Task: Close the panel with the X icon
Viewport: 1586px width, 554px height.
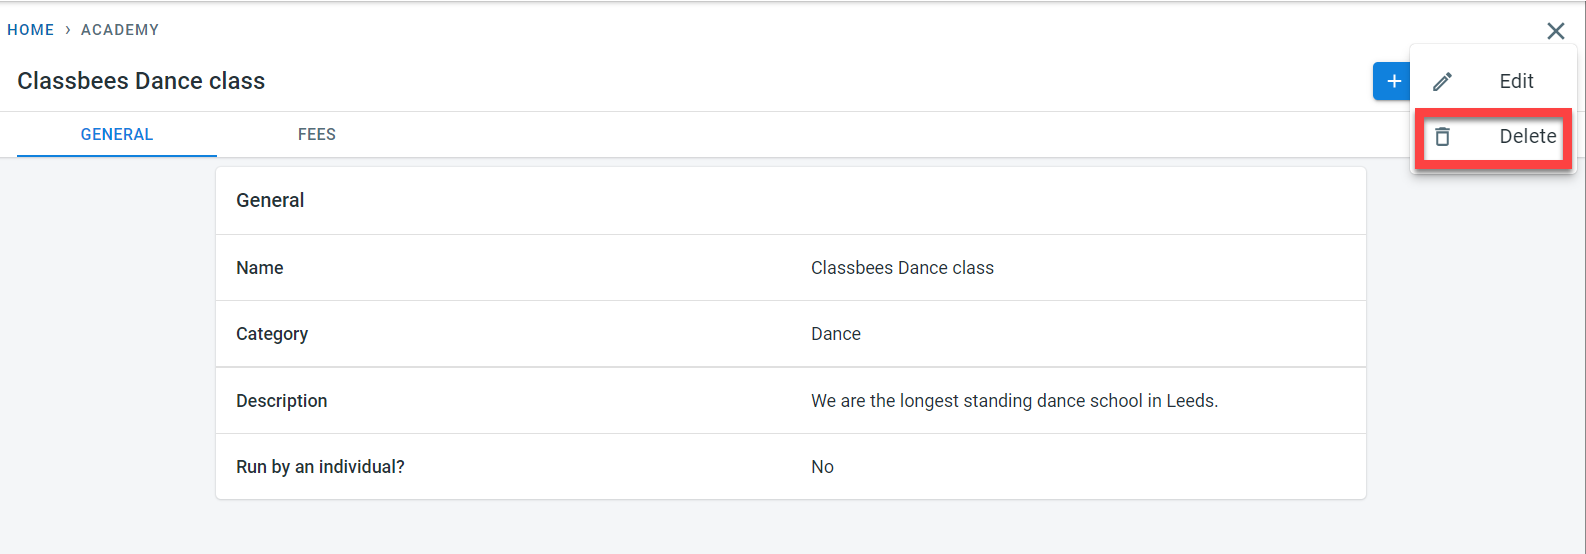Action: click(1555, 31)
